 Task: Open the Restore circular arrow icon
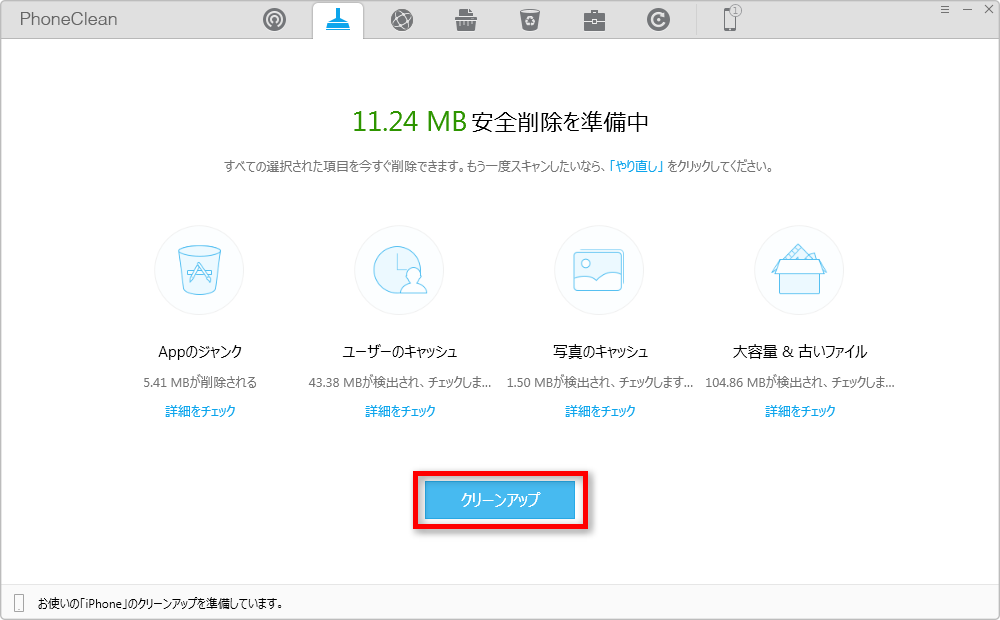click(x=658, y=20)
